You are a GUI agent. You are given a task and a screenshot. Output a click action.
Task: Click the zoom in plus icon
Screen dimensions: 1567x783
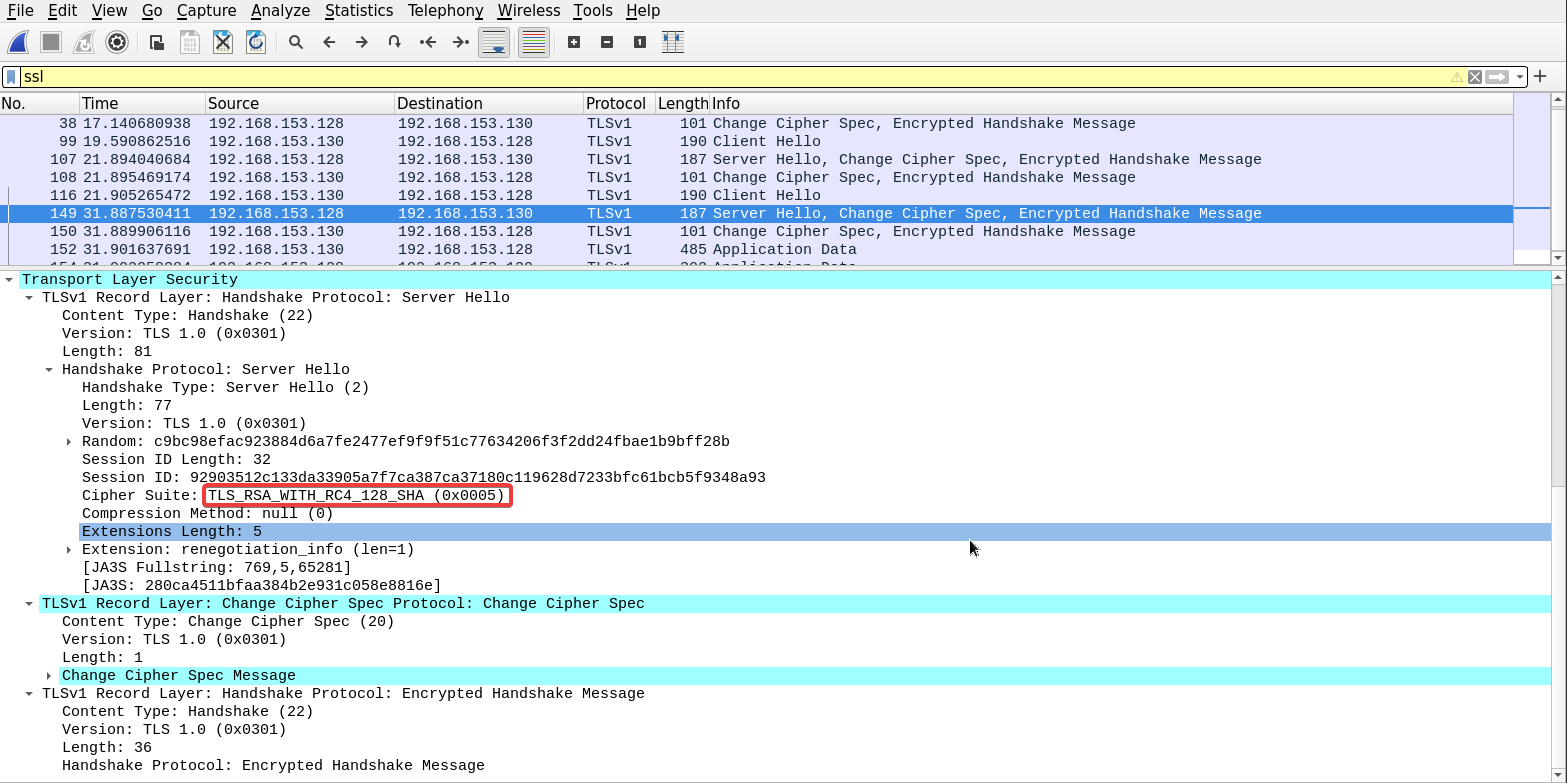click(x=574, y=42)
